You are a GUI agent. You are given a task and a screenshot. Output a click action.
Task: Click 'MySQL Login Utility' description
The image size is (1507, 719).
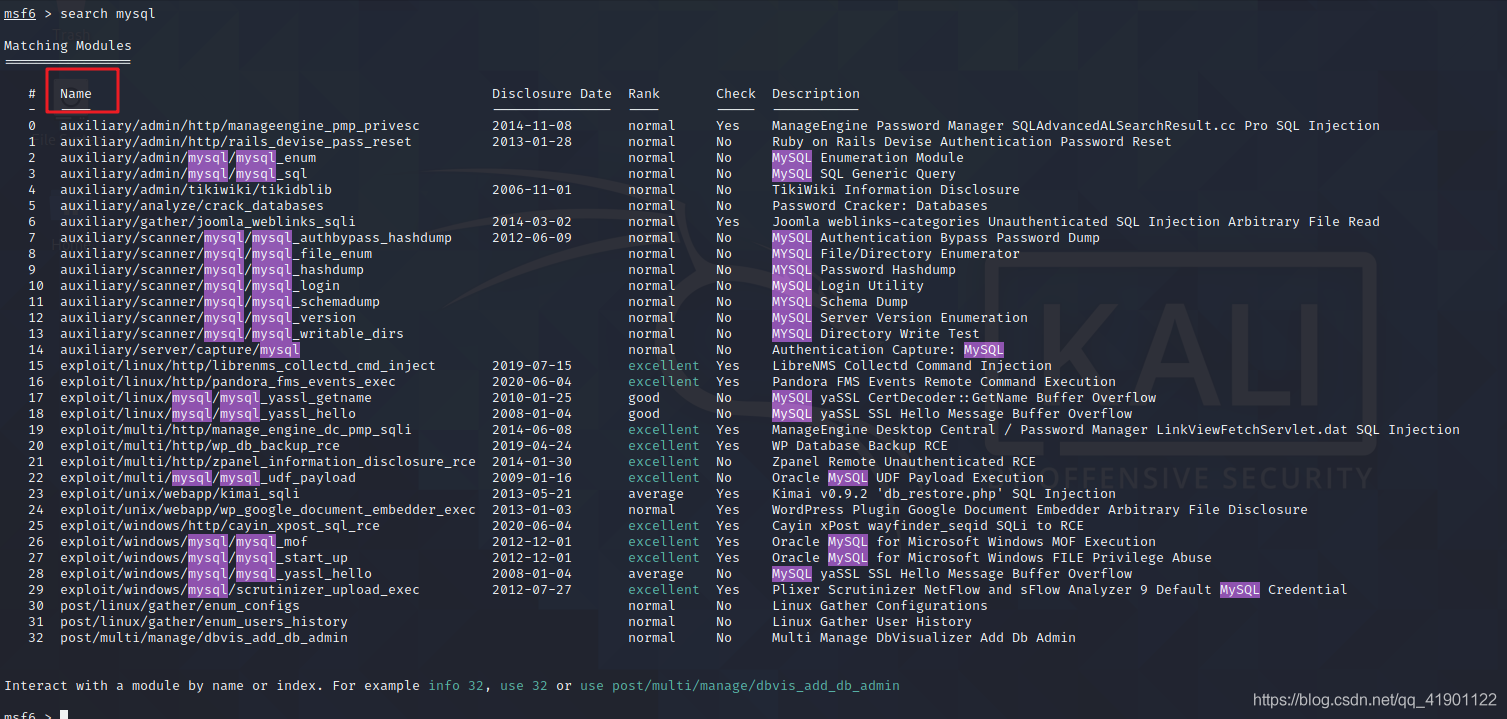click(x=848, y=286)
